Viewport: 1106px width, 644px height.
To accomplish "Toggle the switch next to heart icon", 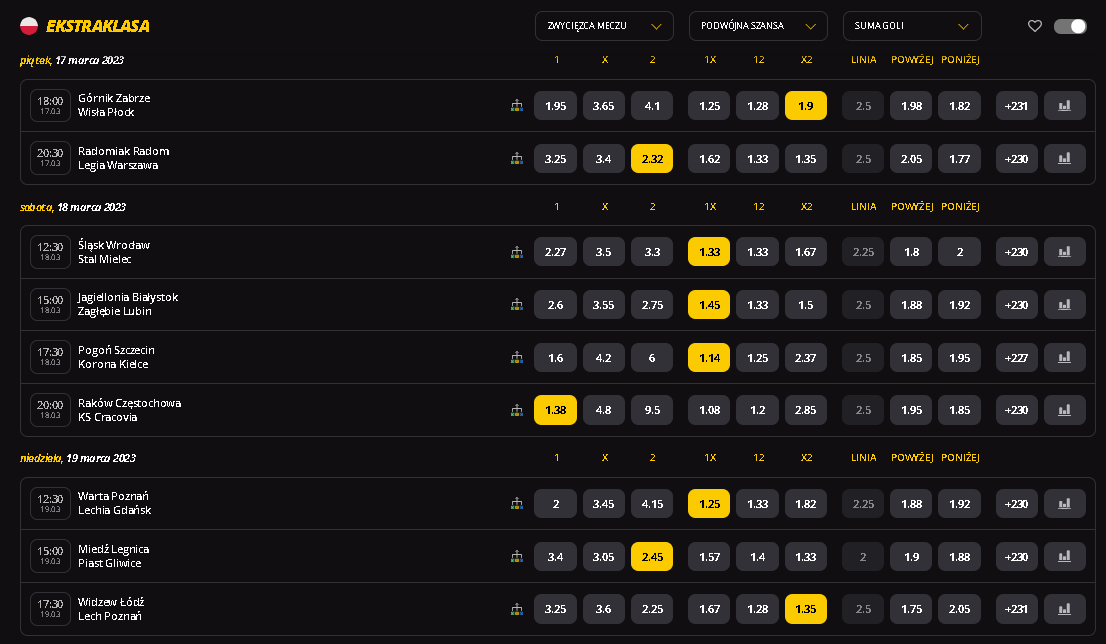I will (1070, 26).
